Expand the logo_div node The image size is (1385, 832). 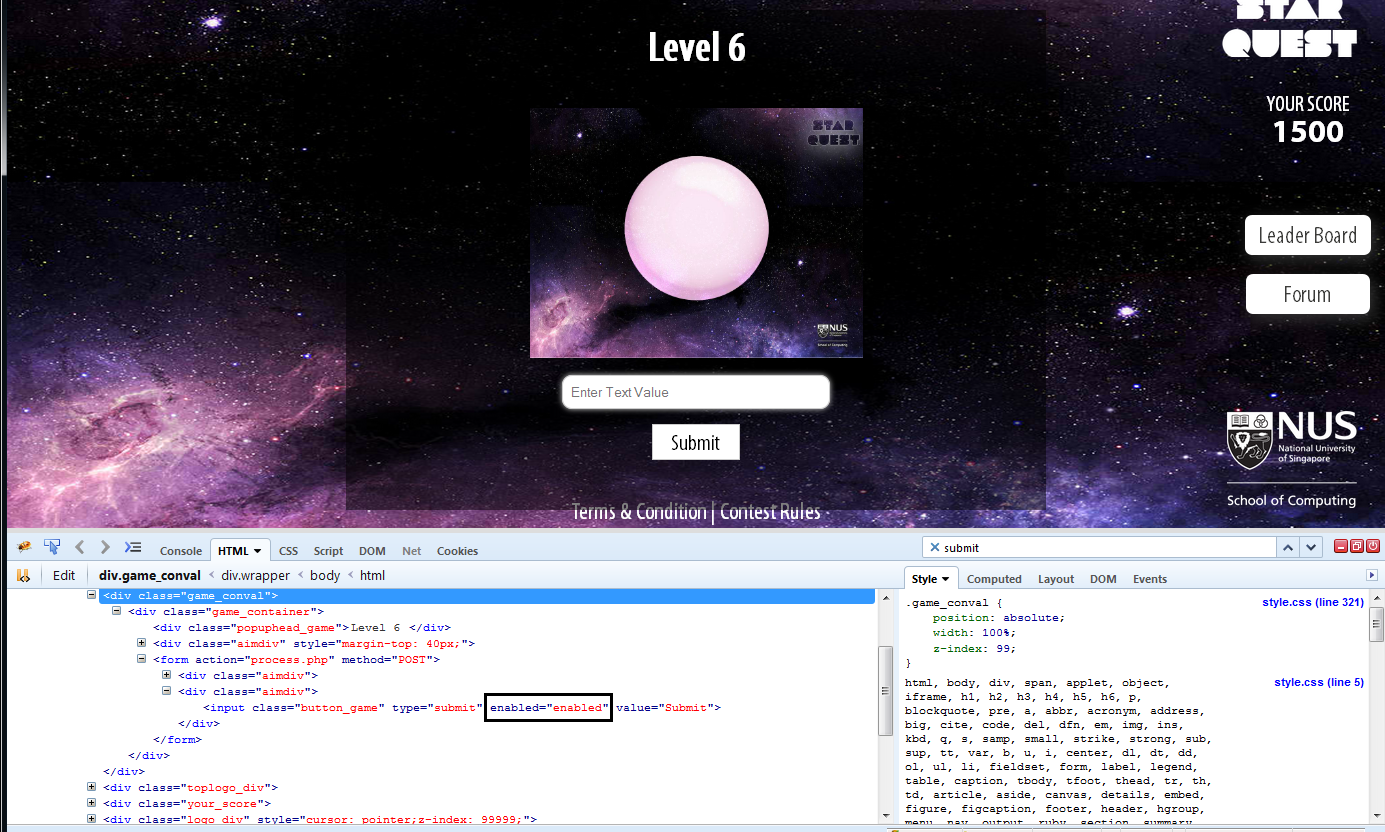pos(92,819)
